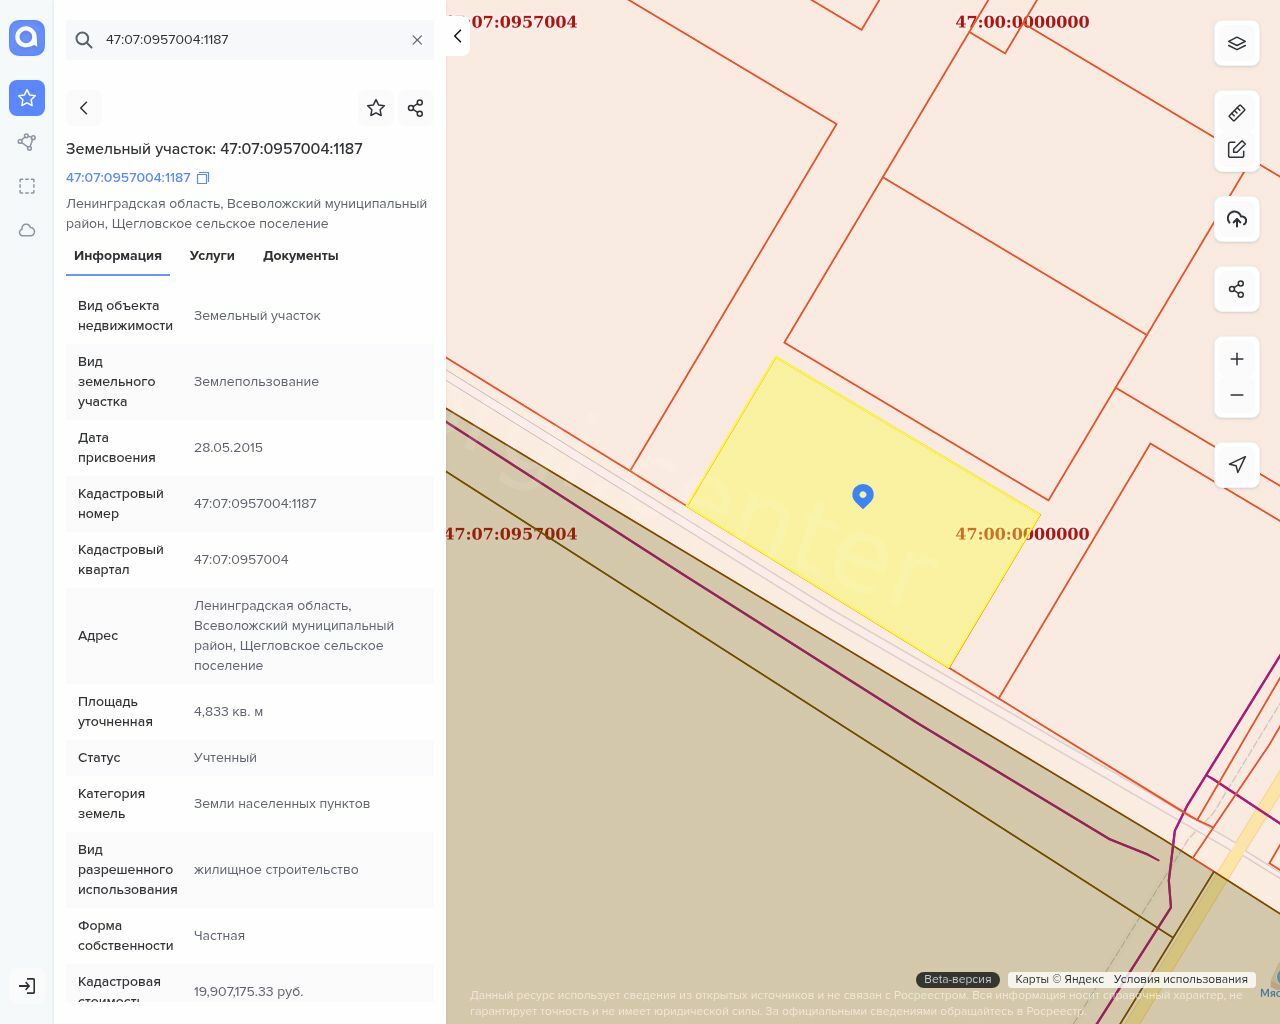Click the Условия использования link
Viewport: 1280px width, 1024px height.
tap(1180, 979)
